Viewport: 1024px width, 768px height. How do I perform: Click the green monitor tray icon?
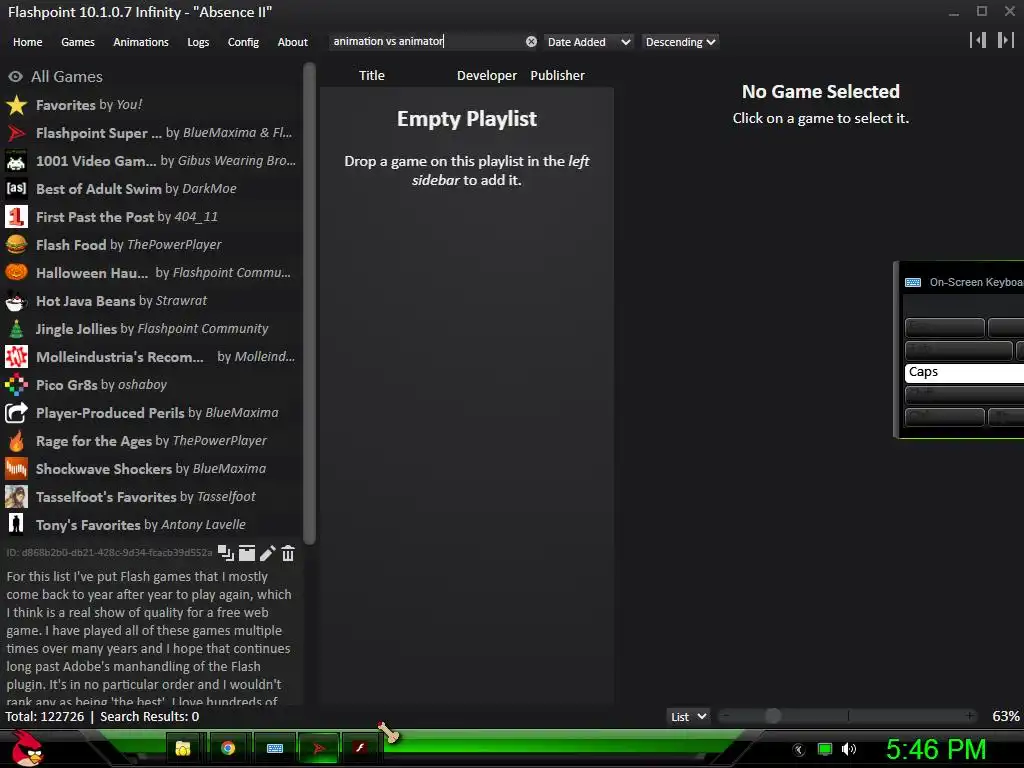pyautogui.click(x=825, y=749)
